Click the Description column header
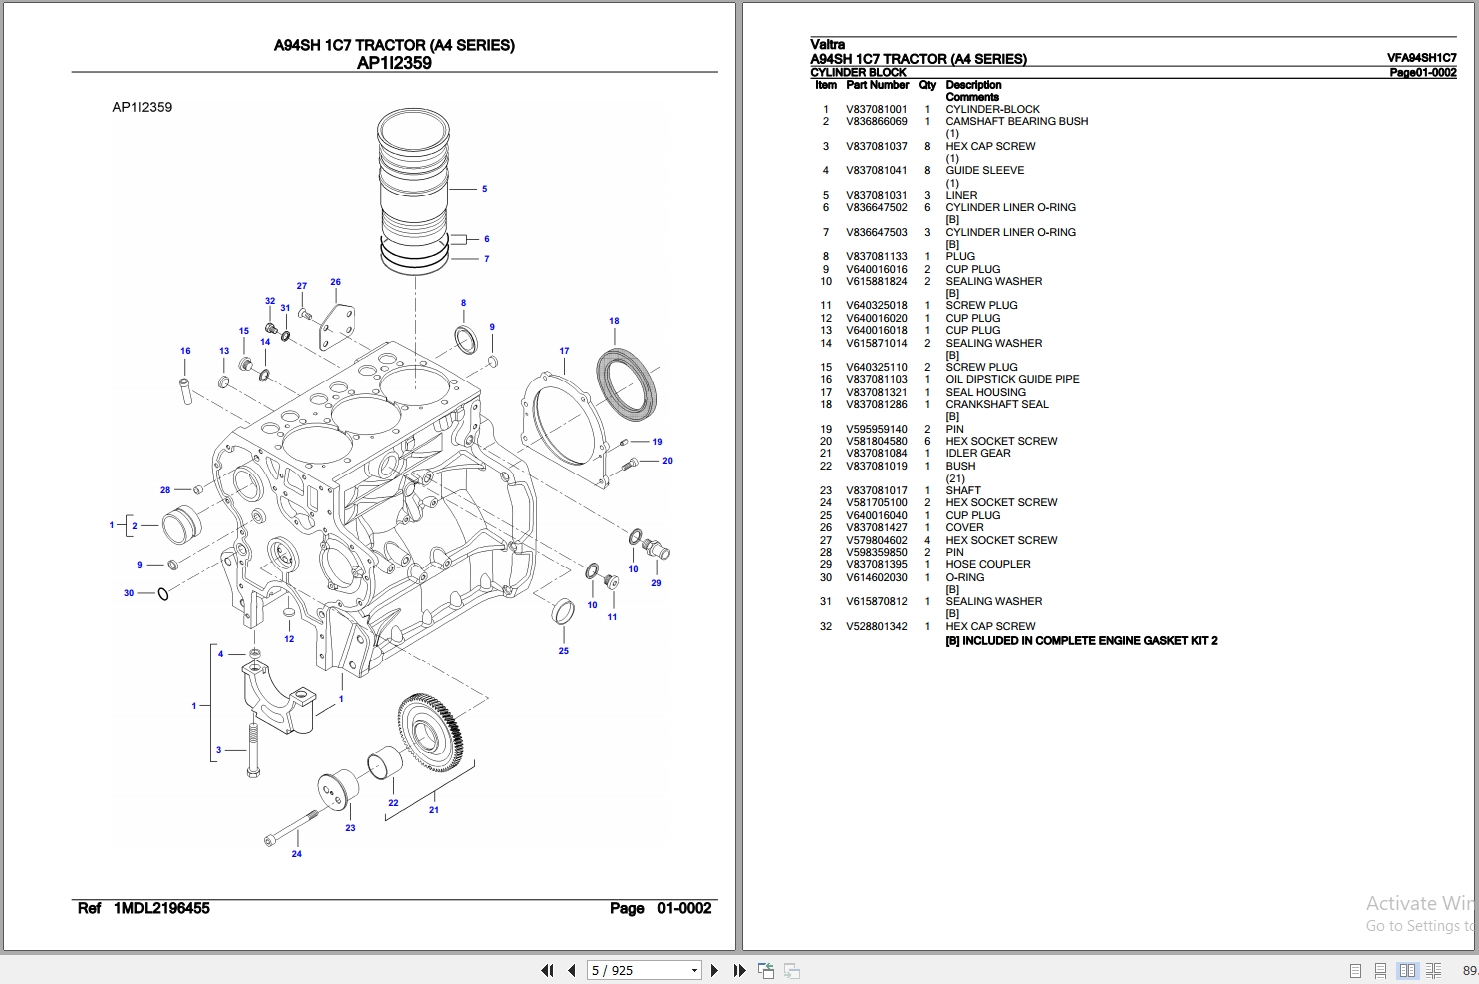This screenshot has height=984, width=1479. point(973,86)
